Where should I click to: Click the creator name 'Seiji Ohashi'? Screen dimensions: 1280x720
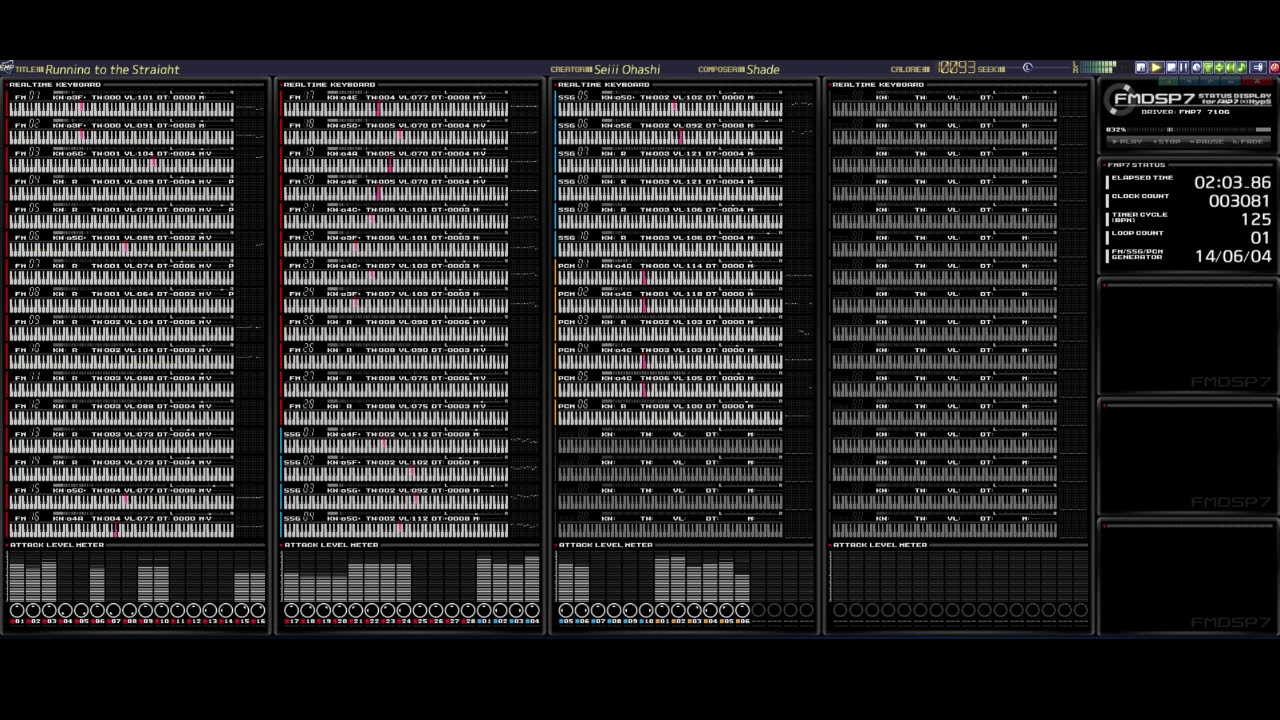pos(627,69)
